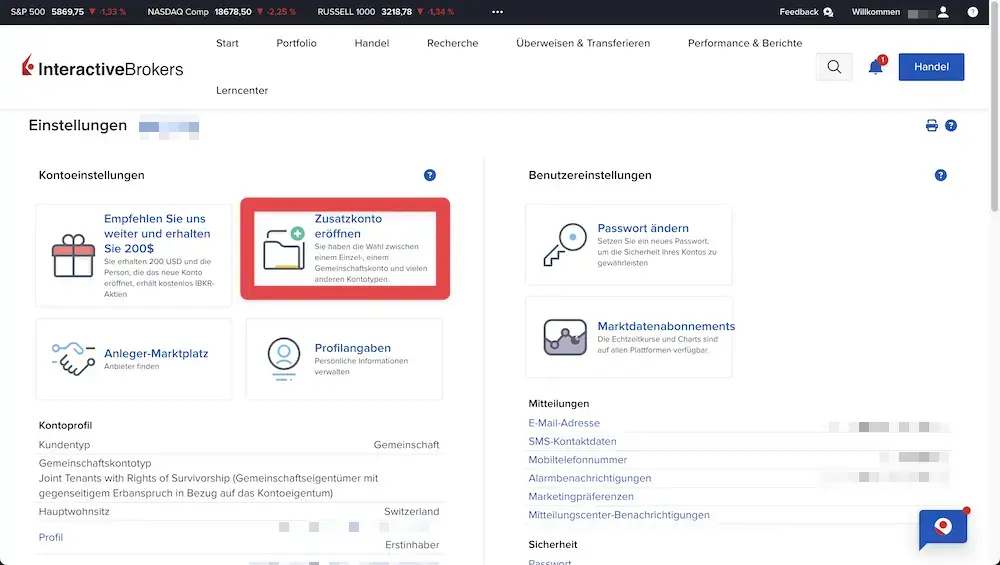Click the Willkommen text in the top bar
Screen dimensions: 1000x565
[876, 12]
